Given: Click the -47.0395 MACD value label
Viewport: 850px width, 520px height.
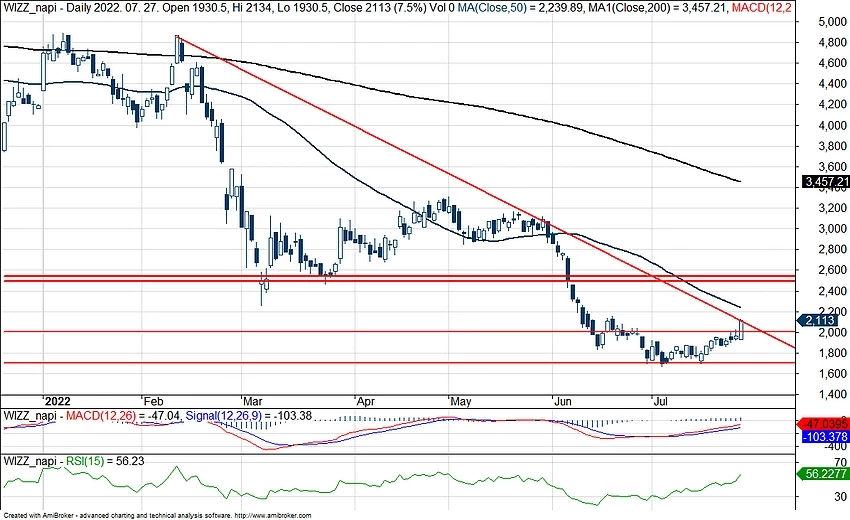Looking at the screenshot, I should (823, 424).
